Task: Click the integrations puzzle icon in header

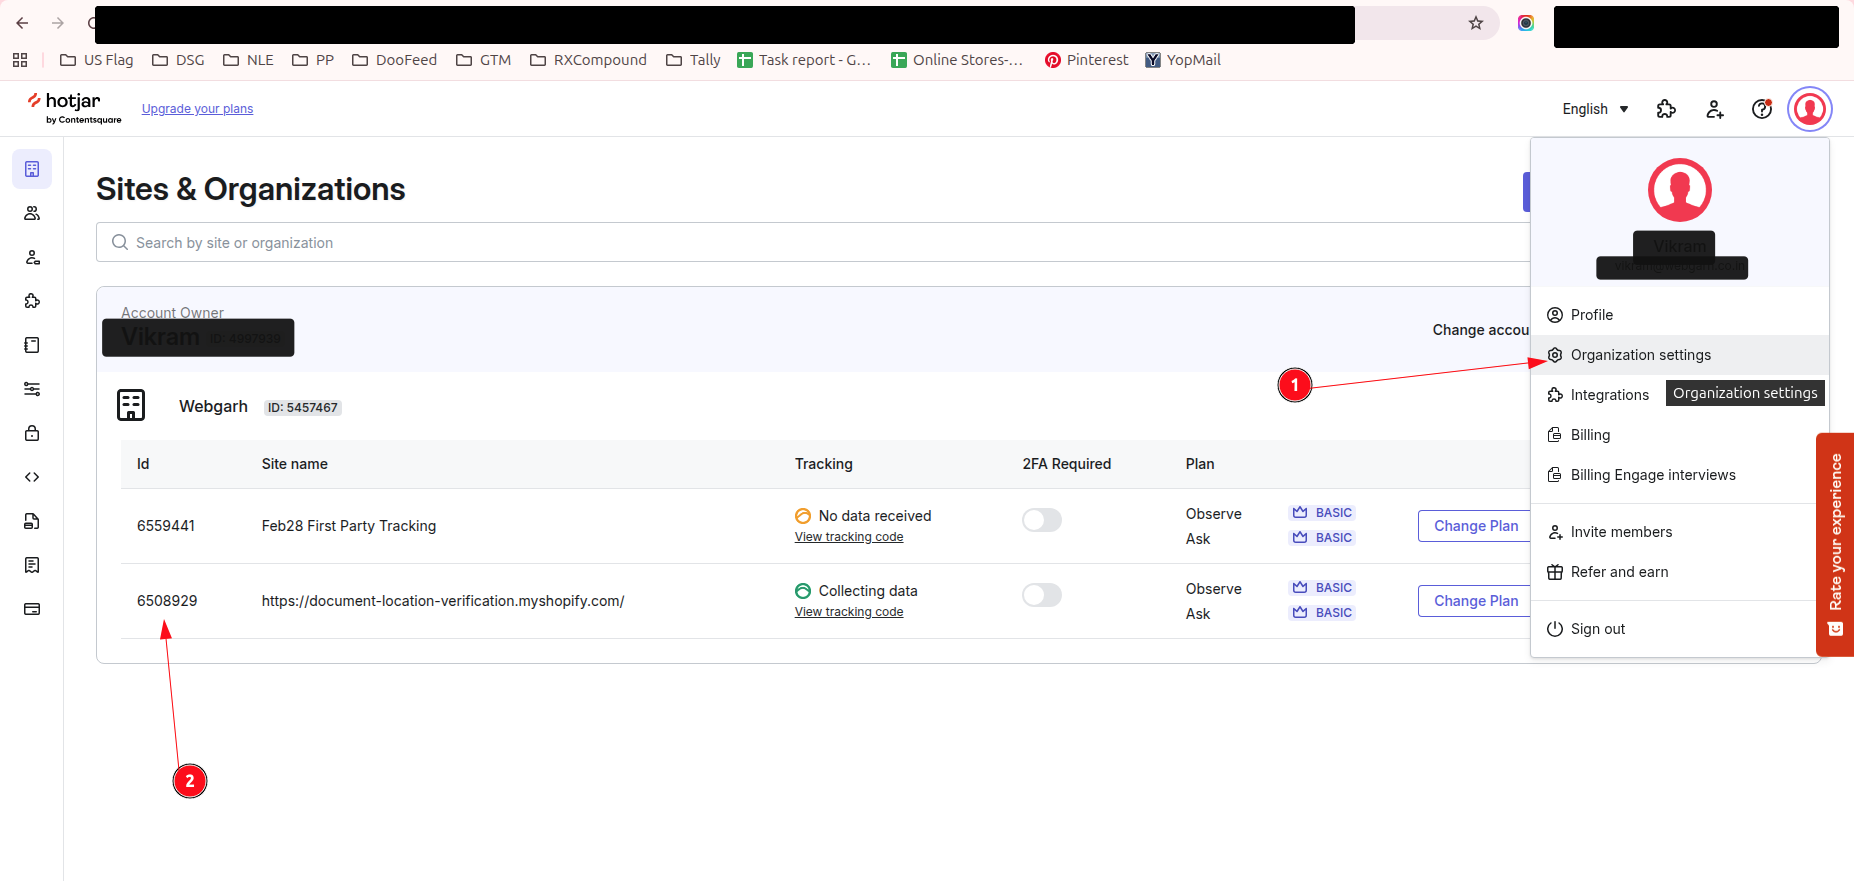Action: [x=1666, y=109]
